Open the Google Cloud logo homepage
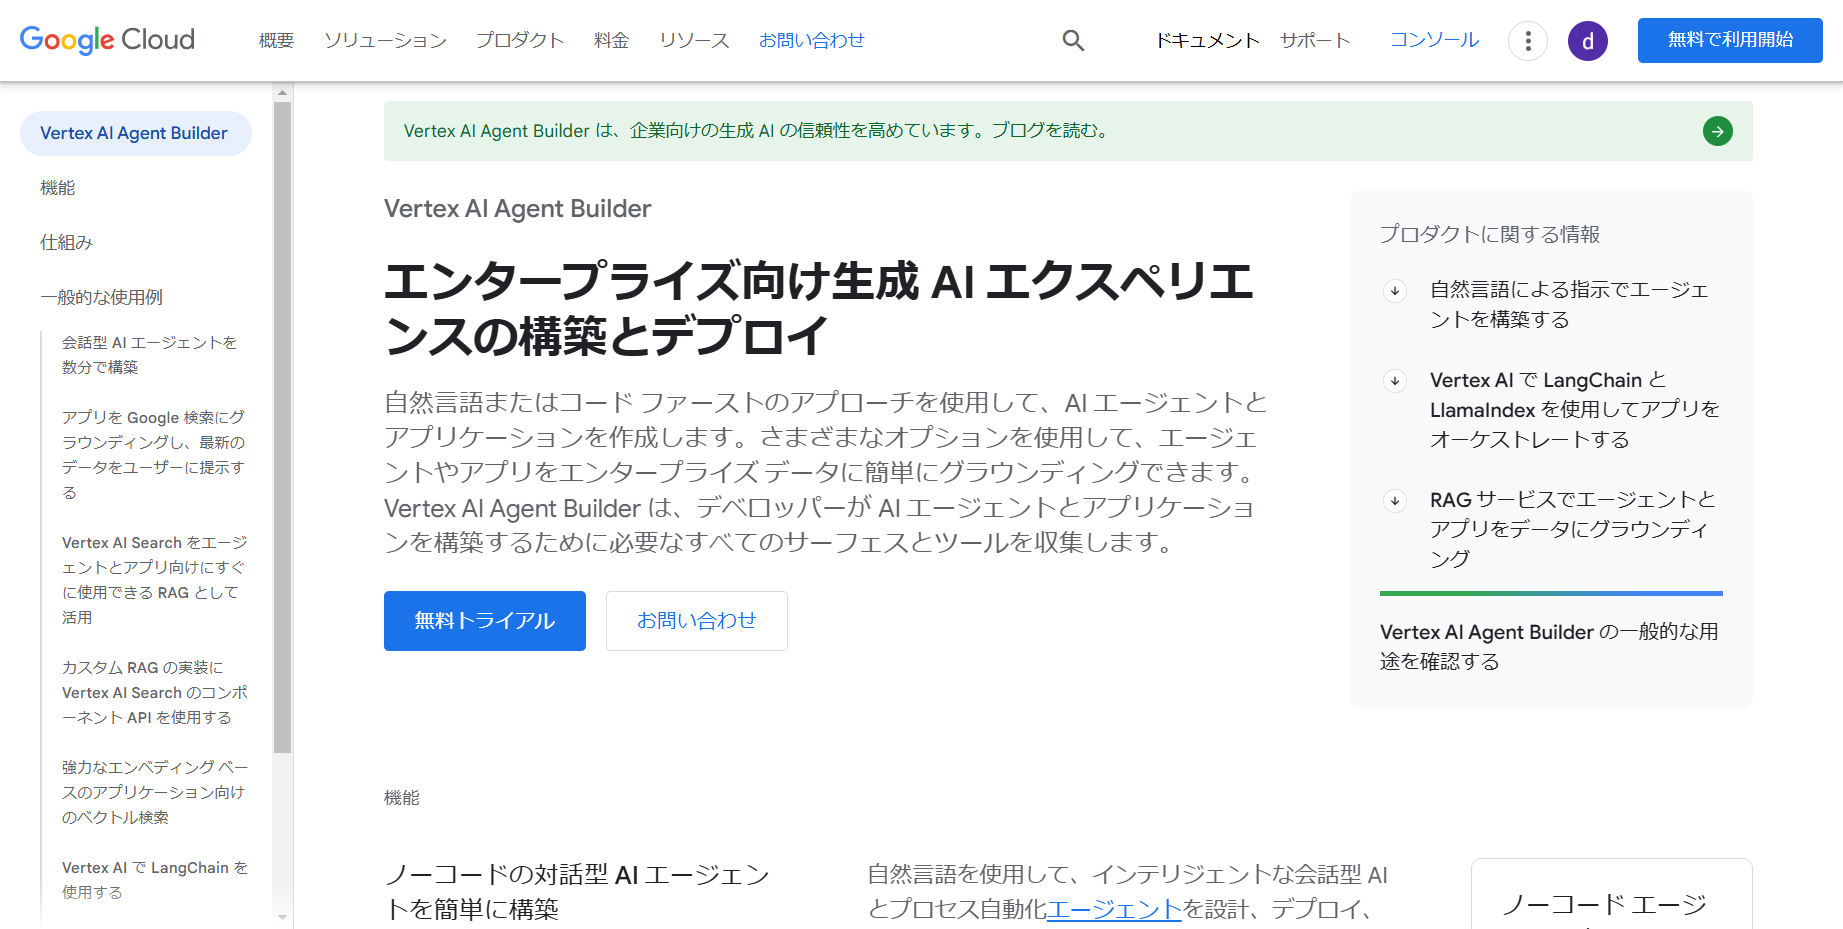This screenshot has height=929, width=1843. 107,40
